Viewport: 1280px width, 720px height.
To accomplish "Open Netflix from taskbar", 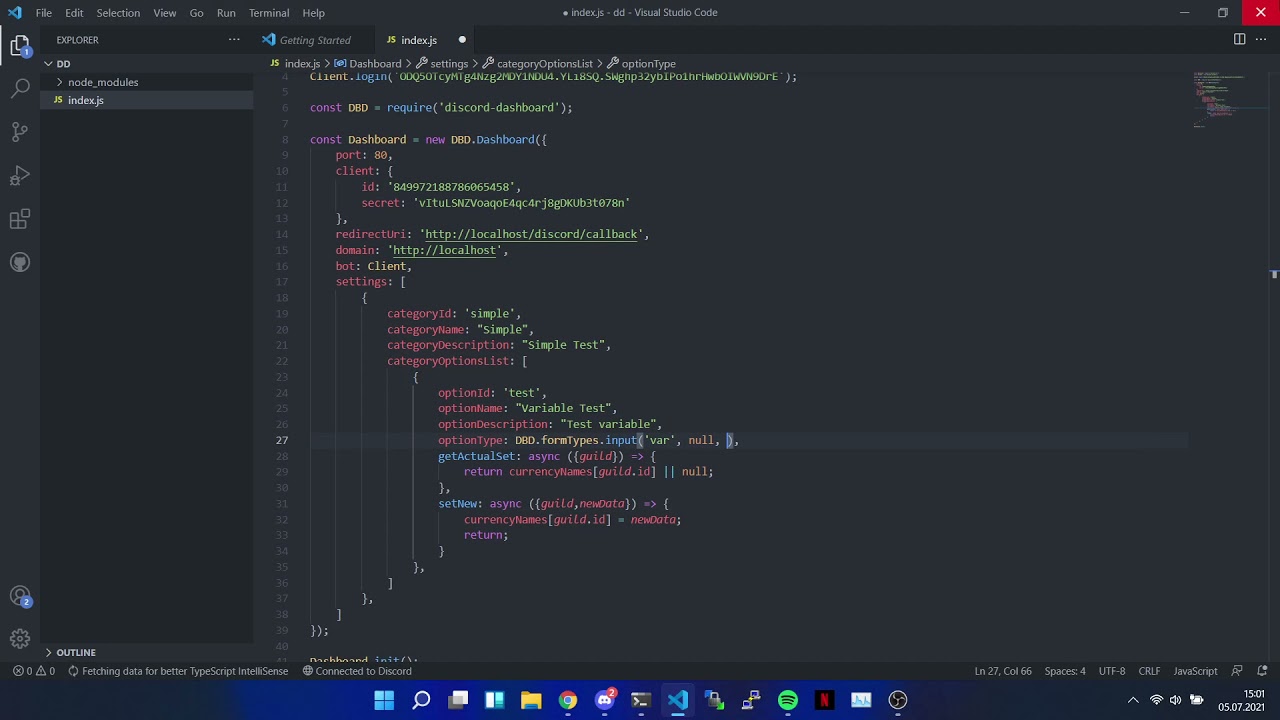I will click(x=824, y=700).
